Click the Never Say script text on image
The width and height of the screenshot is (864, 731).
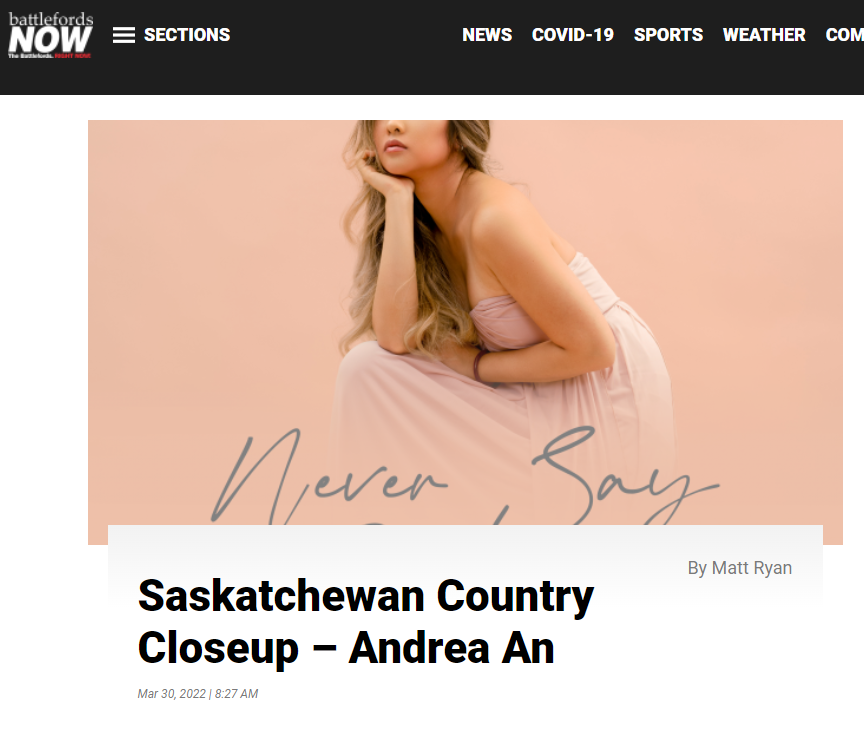(465, 476)
